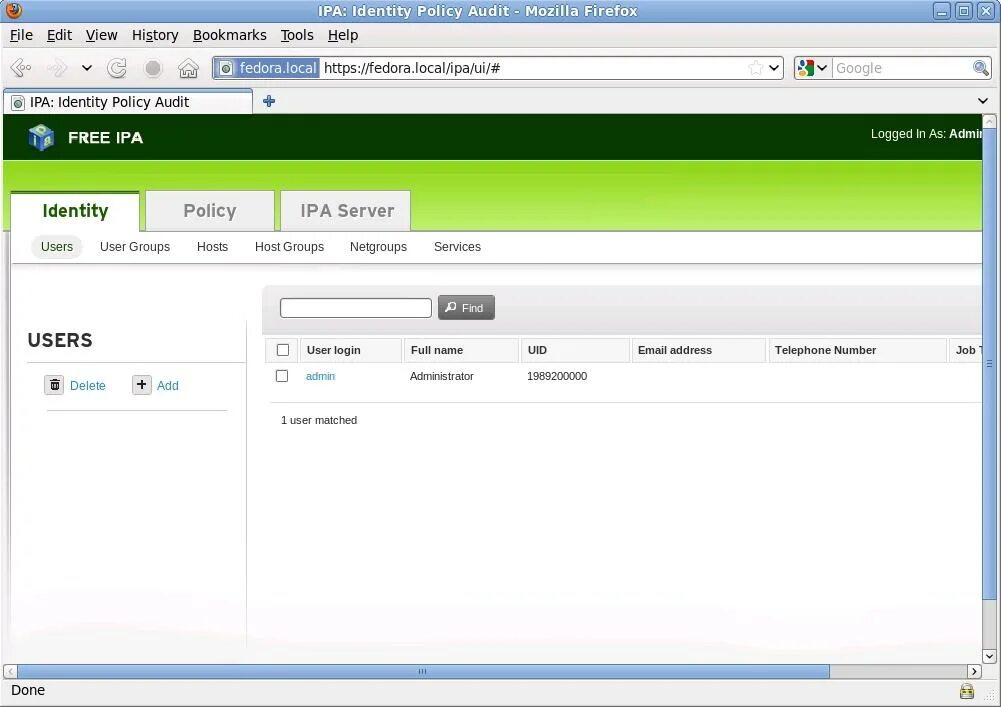1001x707 pixels.
Task: Click the user search input field
Action: (356, 307)
